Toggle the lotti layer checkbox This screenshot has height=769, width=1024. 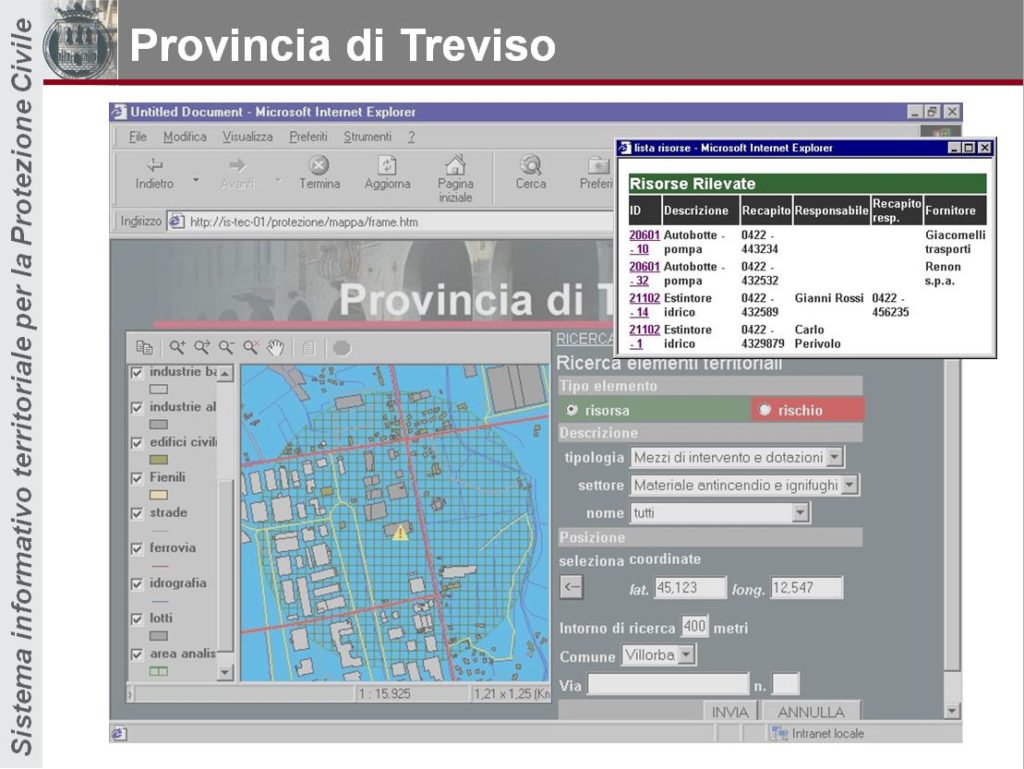pyautogui.click(x=136, y=620)
